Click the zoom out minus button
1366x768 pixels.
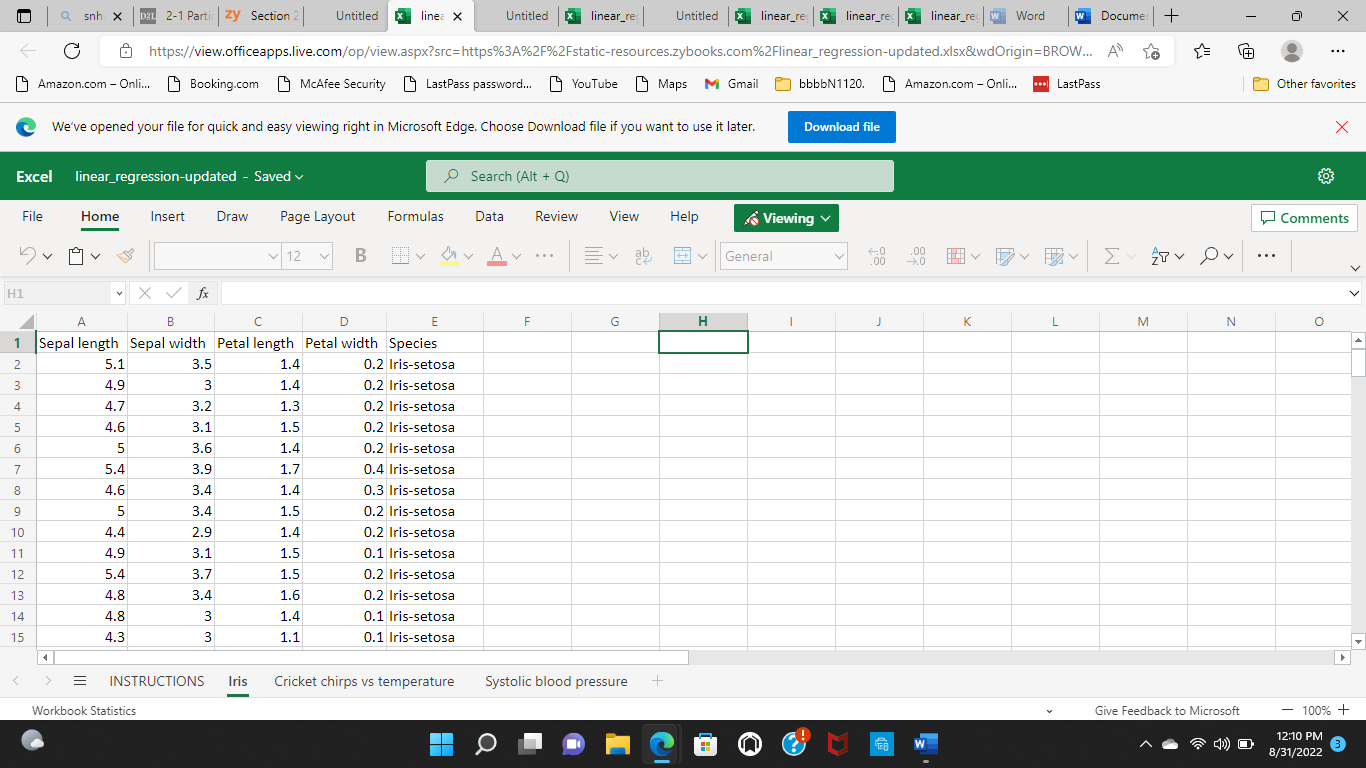click(1289, 710)
